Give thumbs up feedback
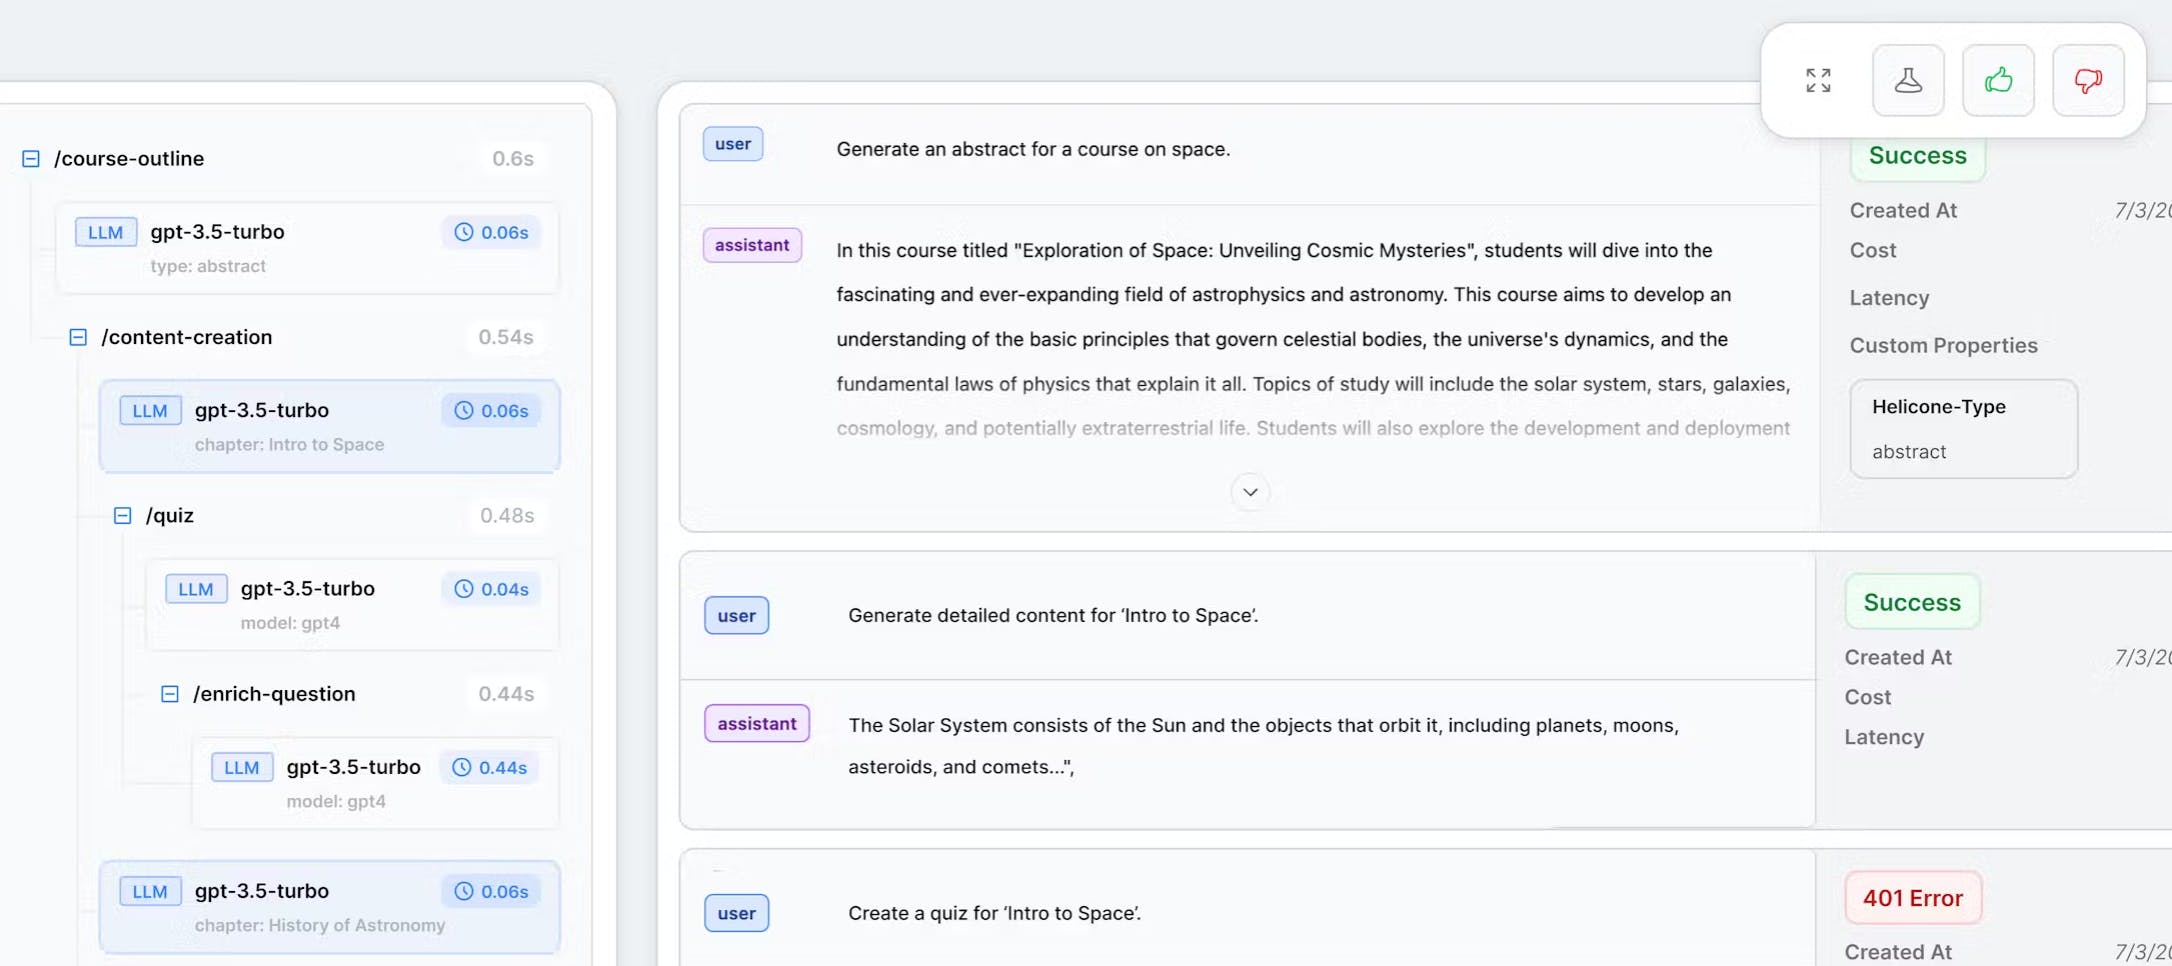 1998,80
